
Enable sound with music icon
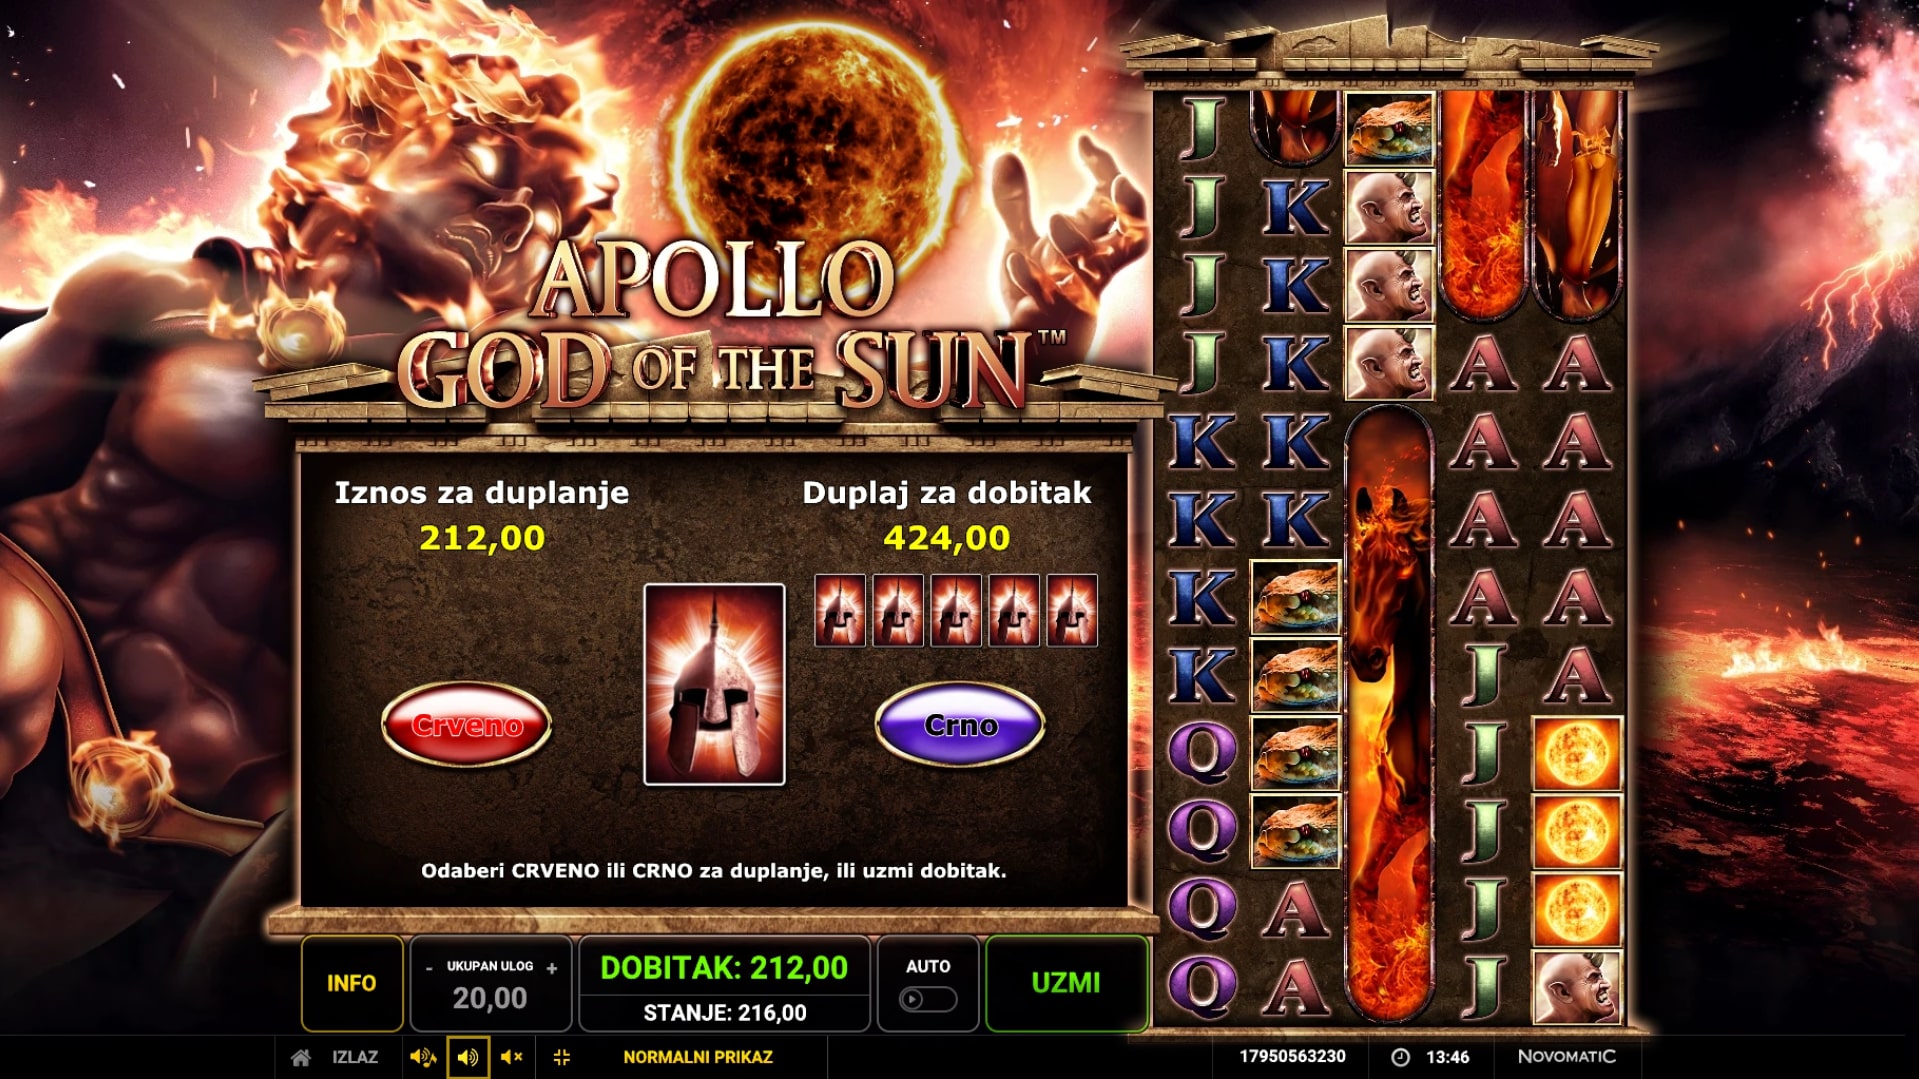(423, 1057)
